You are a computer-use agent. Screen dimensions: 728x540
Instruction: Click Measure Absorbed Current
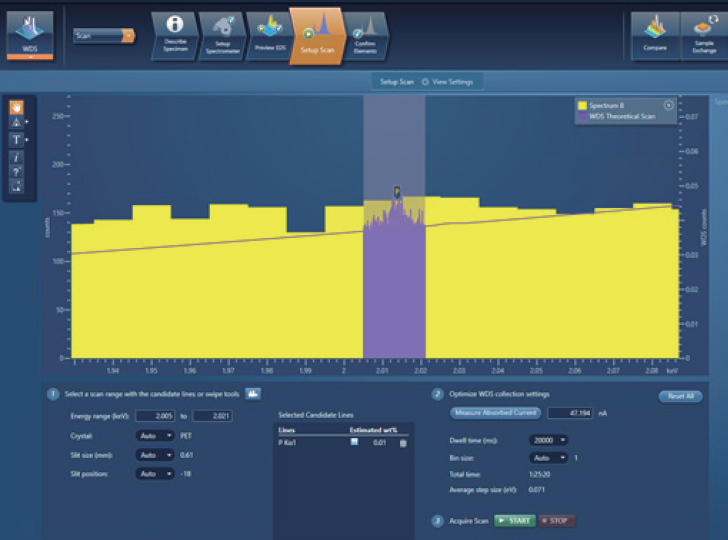pyautogui.click(x=497, y=412)
